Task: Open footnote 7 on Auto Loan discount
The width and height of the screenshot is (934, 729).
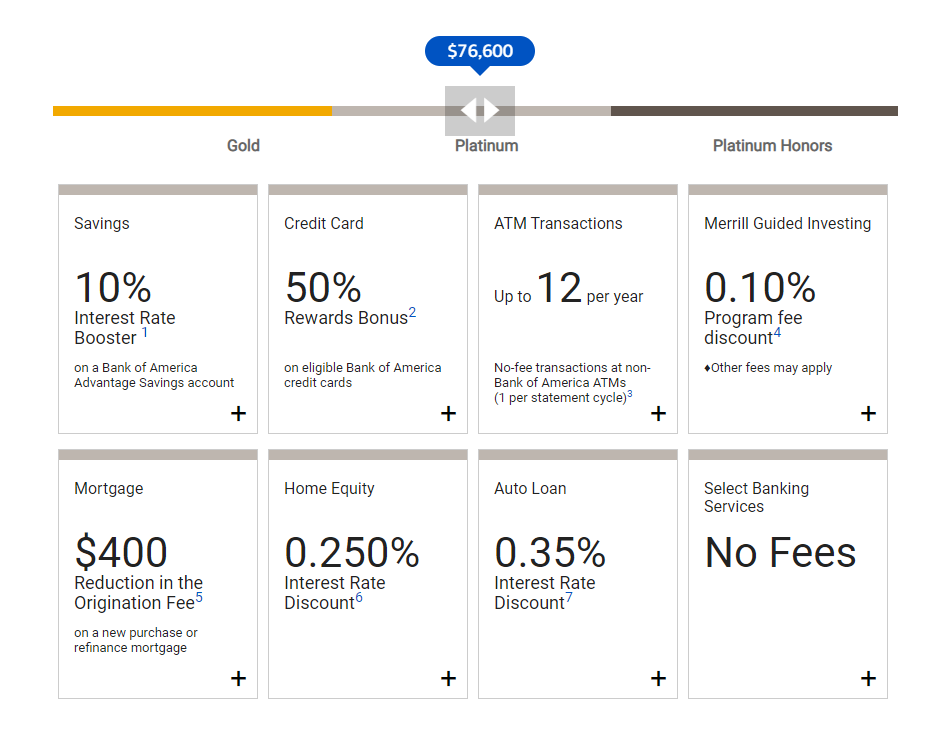Action: 569,597
